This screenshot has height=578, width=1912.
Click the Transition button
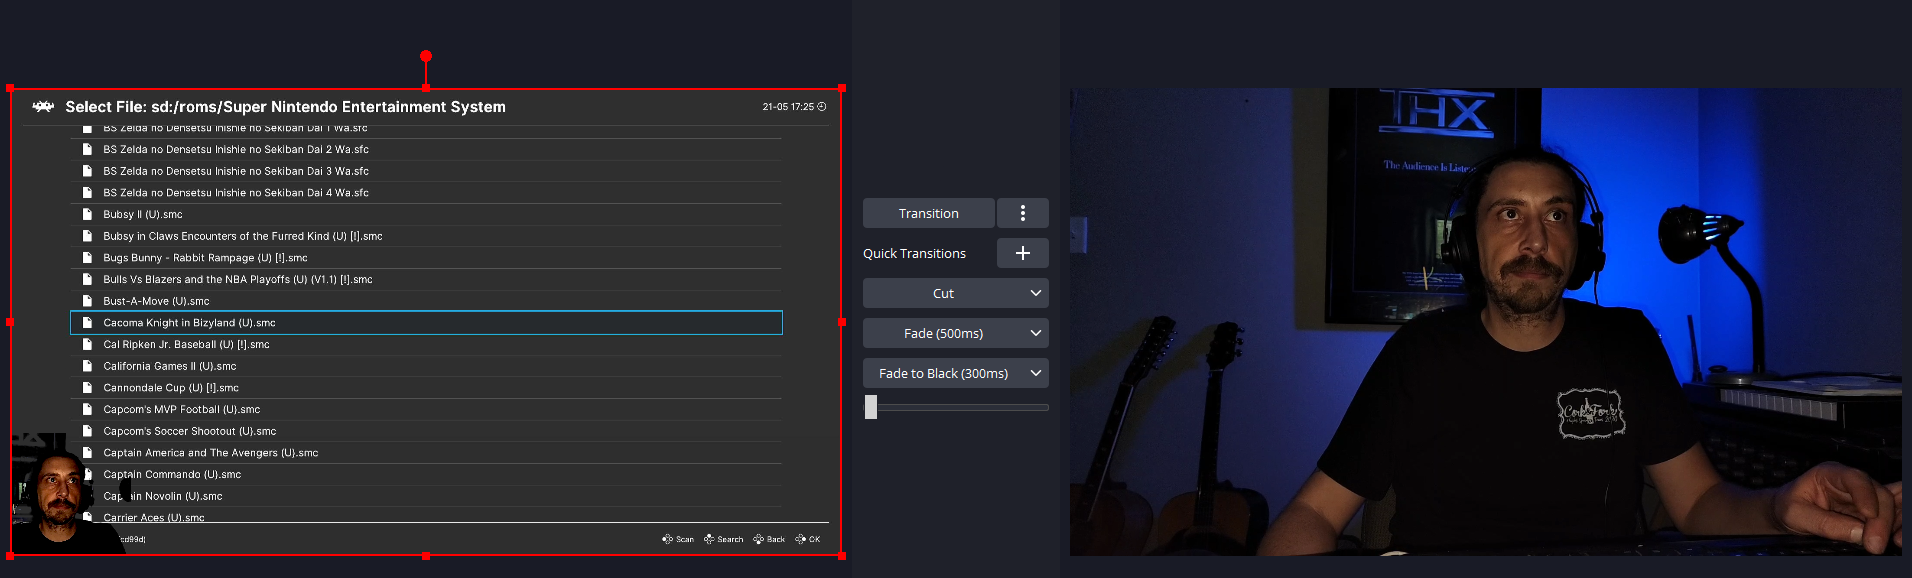929,213
